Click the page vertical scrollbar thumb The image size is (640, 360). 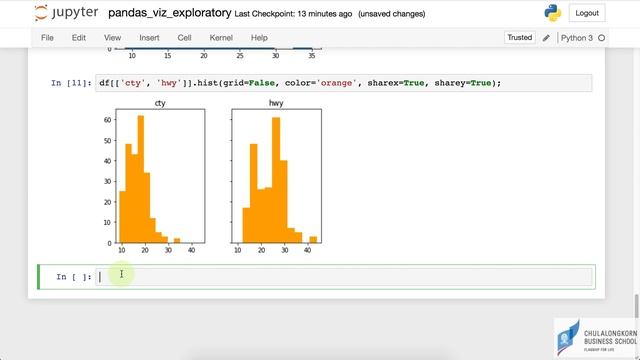[x=636, y=306]
